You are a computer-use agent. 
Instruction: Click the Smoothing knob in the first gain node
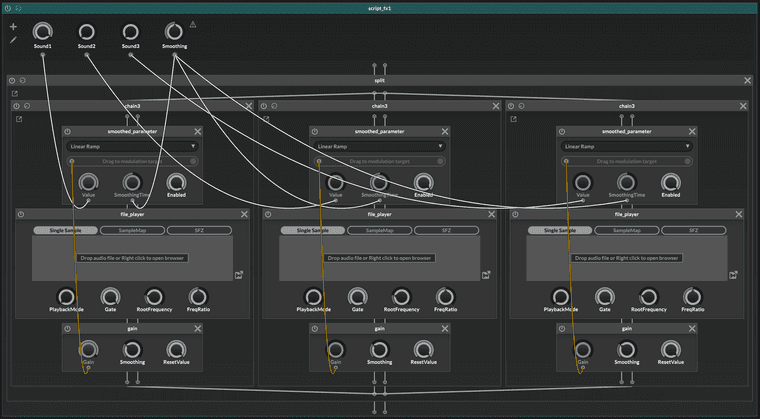coord(132,350)
